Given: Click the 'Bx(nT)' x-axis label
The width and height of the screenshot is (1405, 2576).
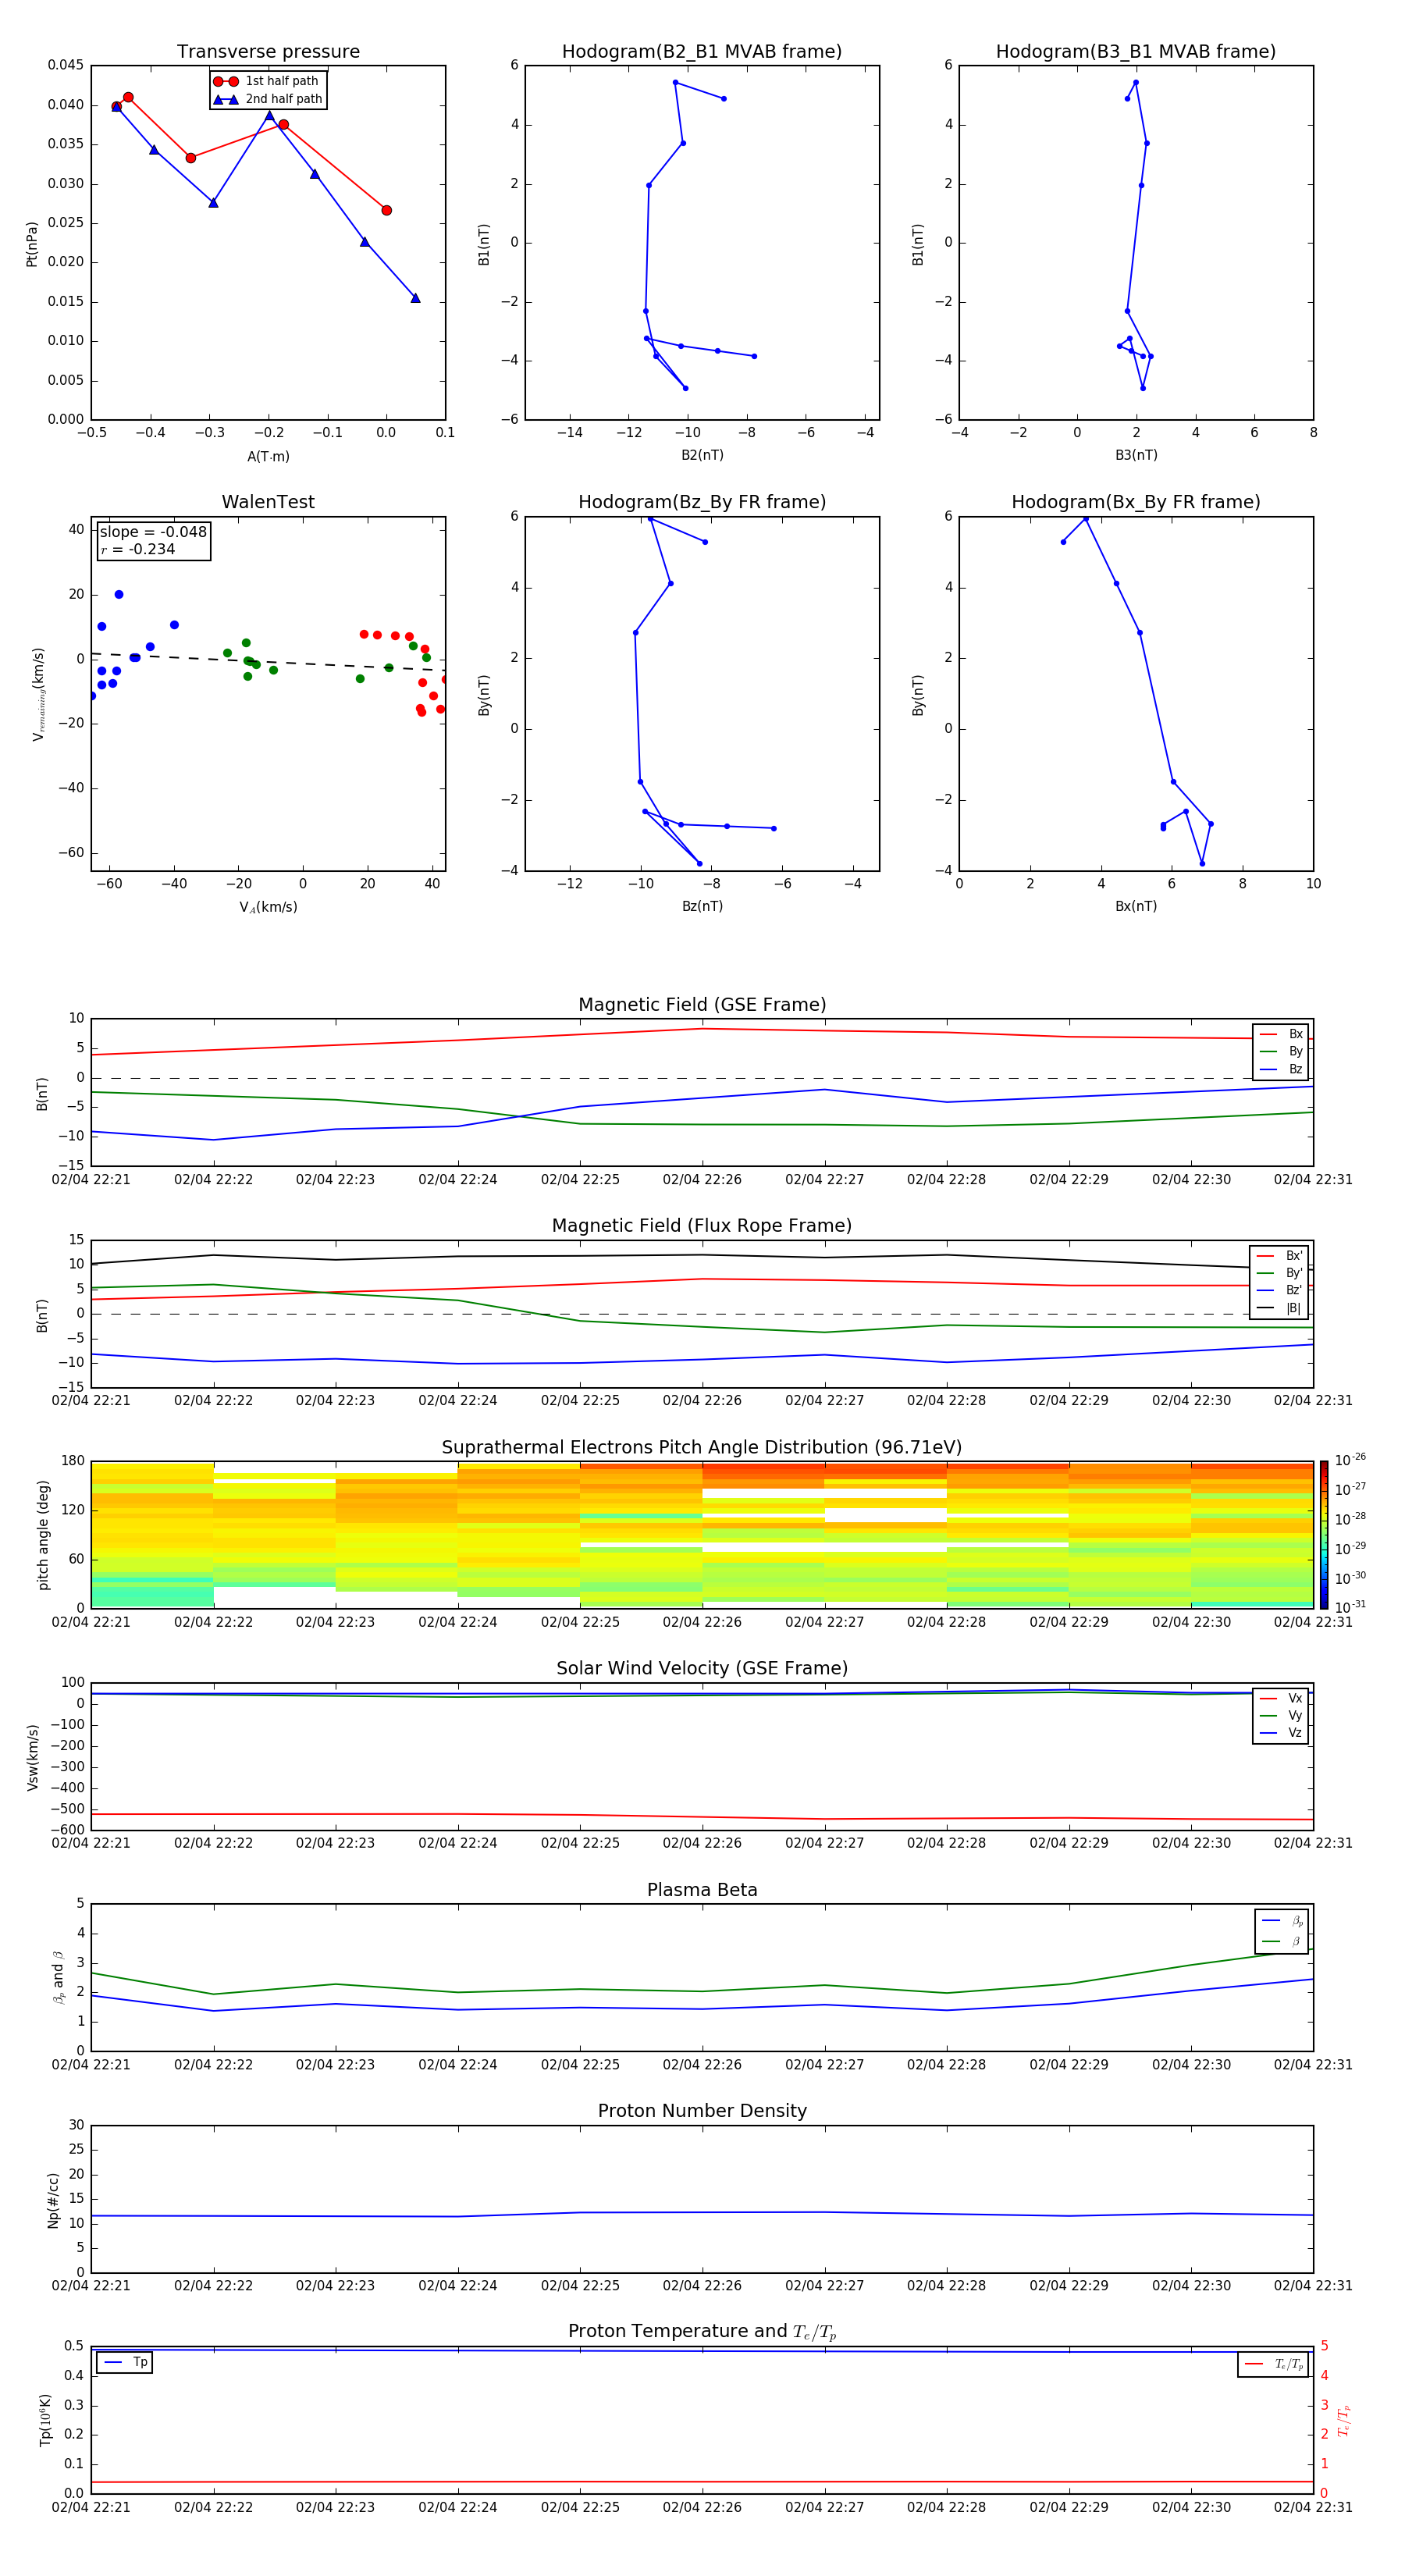Looking at the screenshot, I should (1136, 906).
